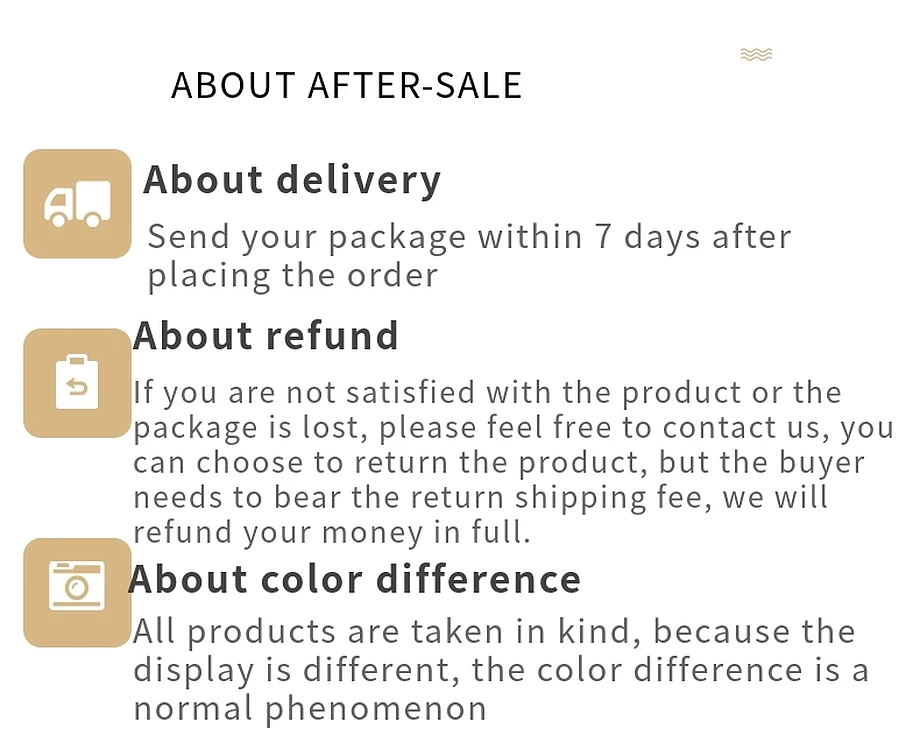This screenshot has height=743, width=920.
Task: Click the camera color difference icon
Action: 77,593
